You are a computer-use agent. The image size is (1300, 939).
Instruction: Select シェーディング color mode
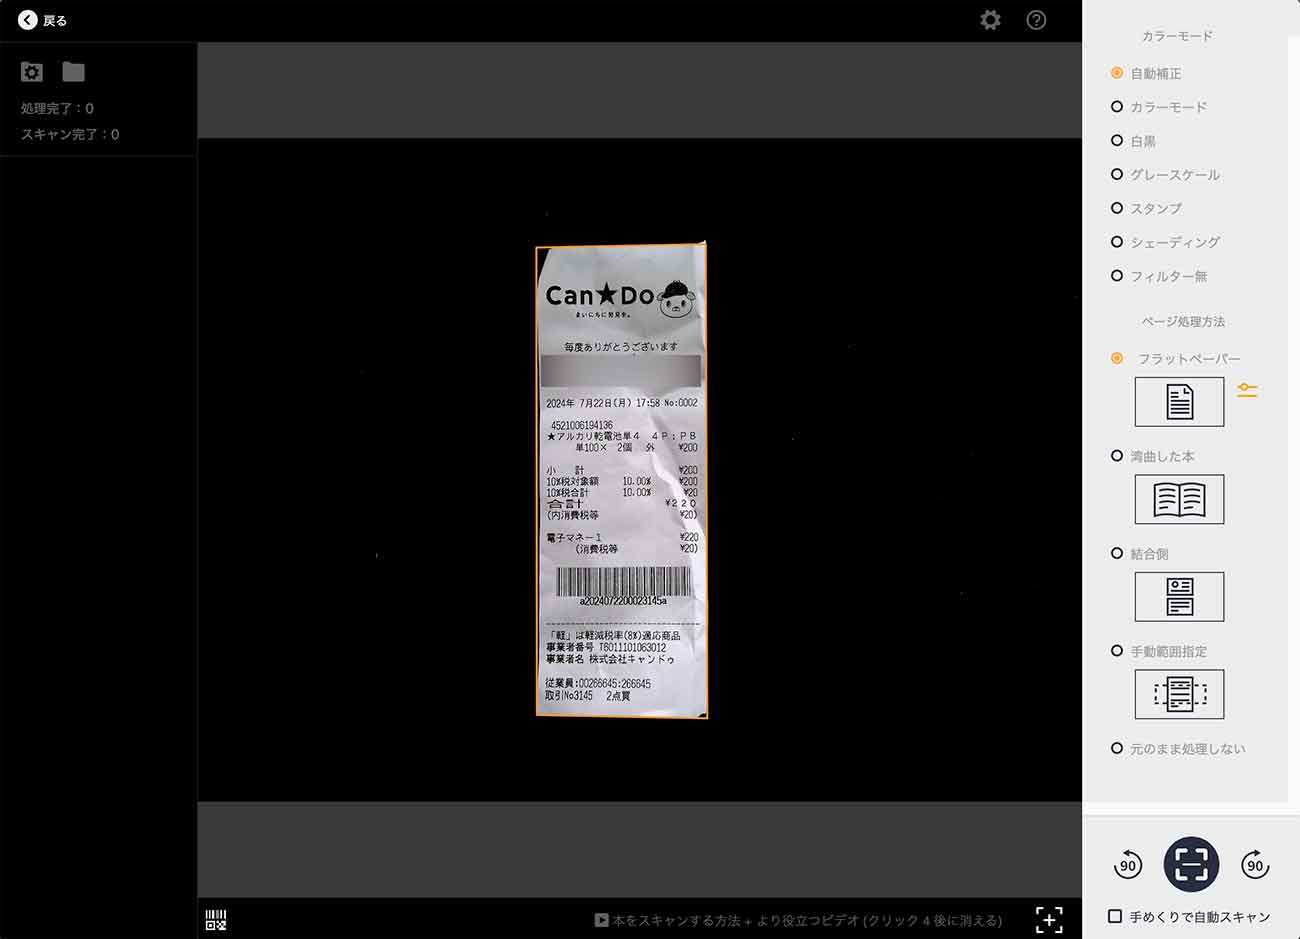pyautogui.click(x=1165, y=242)
